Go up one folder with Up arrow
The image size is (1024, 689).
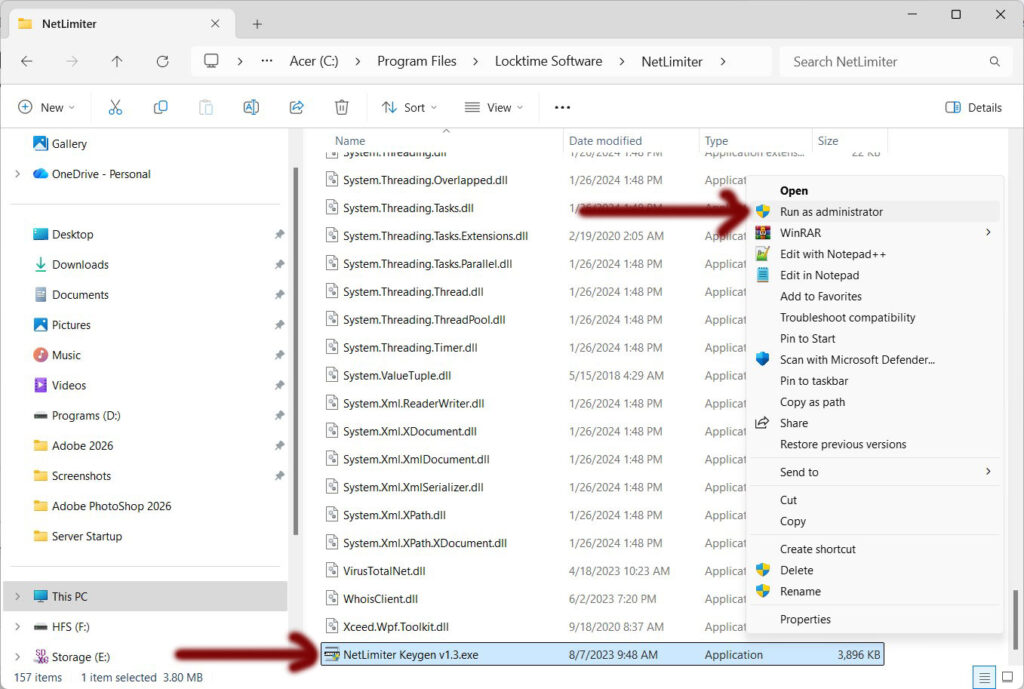coord(117,61)
